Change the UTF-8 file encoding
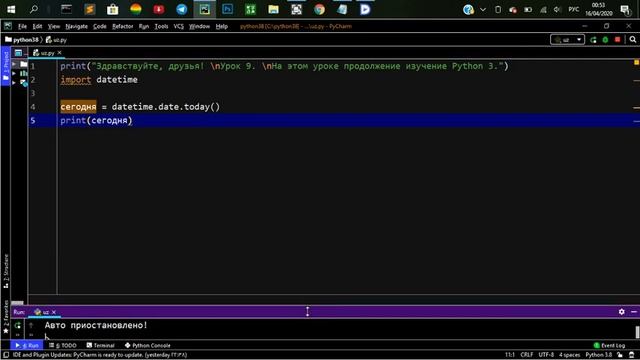The height and width of the screenshot is (360, 640). tap(546, 355)
